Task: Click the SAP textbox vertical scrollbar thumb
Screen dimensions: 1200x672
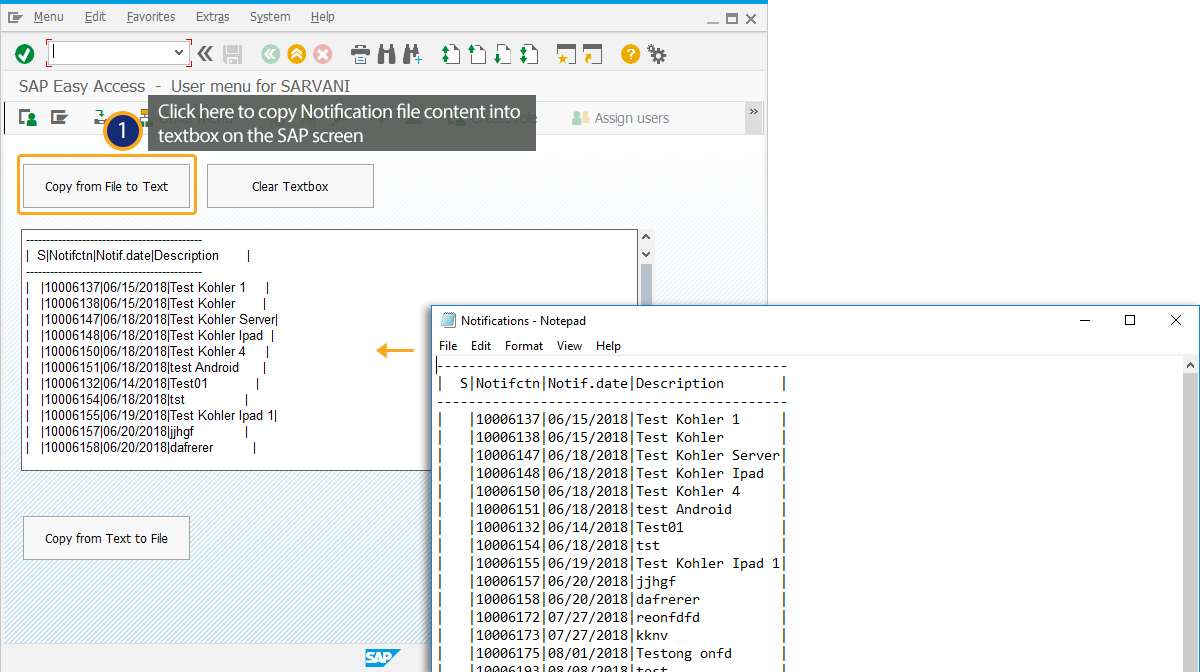Action: coord(645,284)
